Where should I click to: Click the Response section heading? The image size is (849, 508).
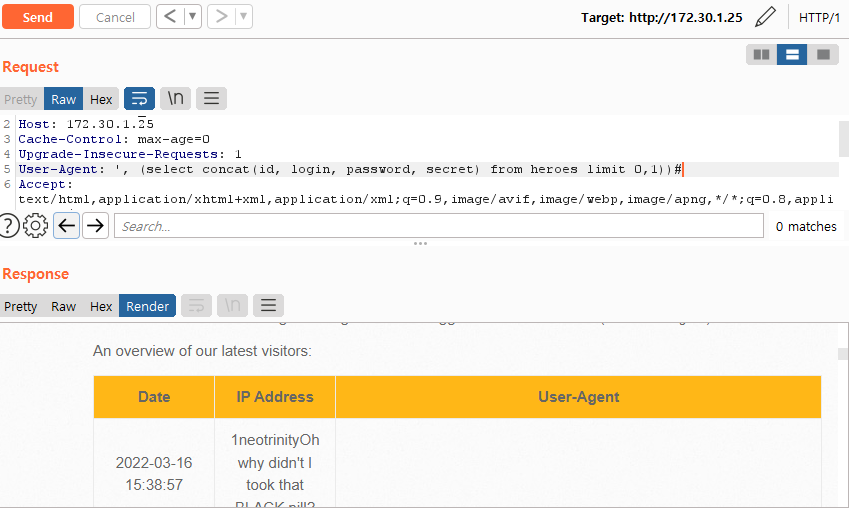pos(36,274)
